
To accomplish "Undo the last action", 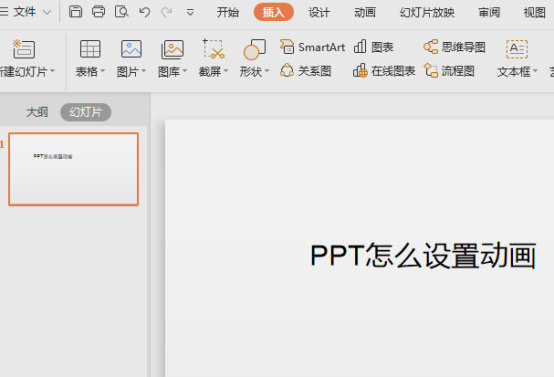I will pyautogui.click(x=145, y=12).
